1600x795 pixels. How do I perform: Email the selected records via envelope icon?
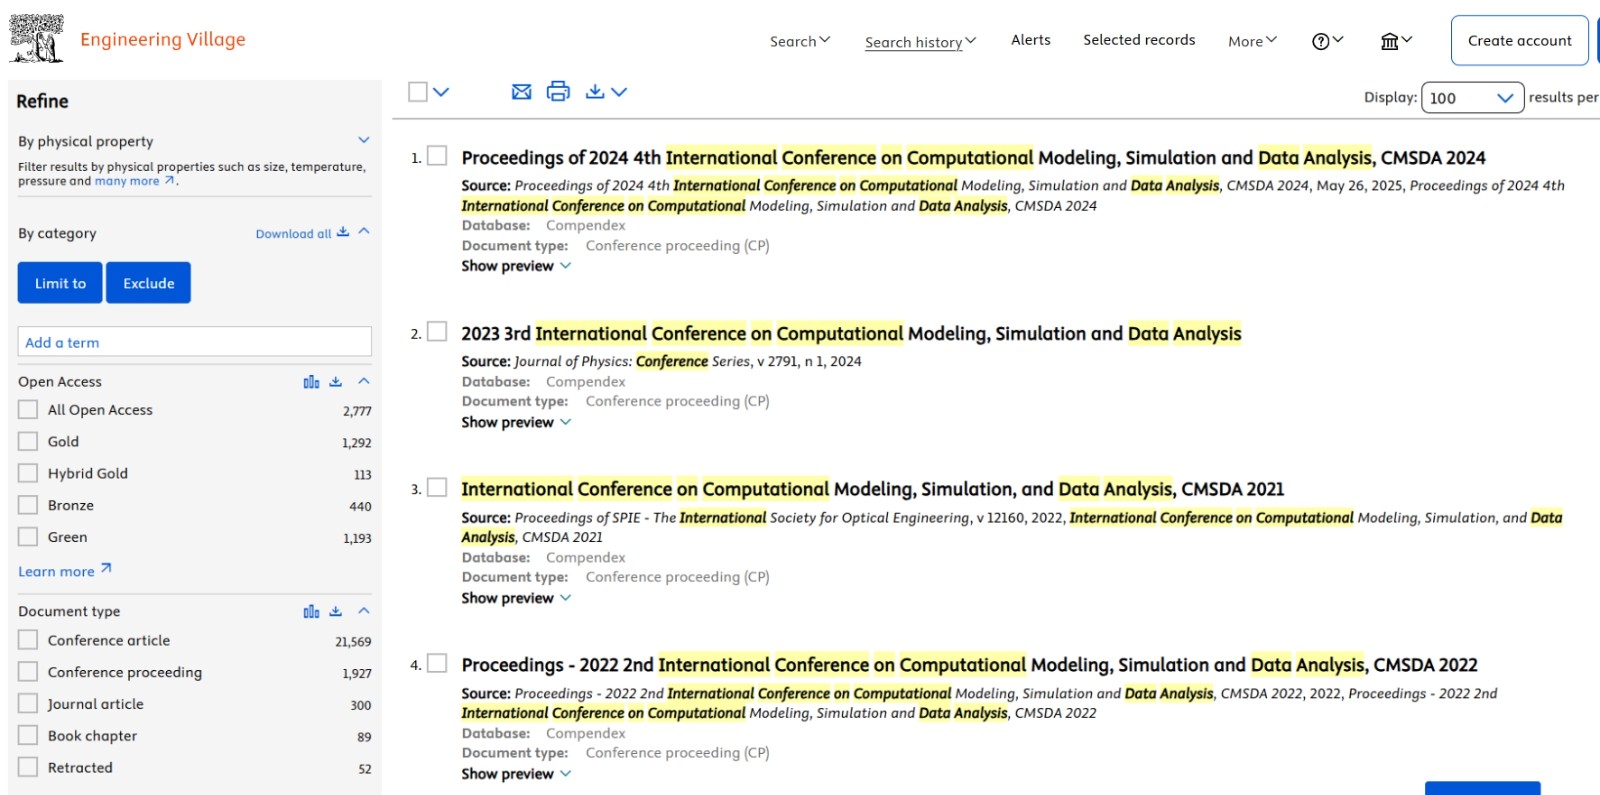[521, 92]
